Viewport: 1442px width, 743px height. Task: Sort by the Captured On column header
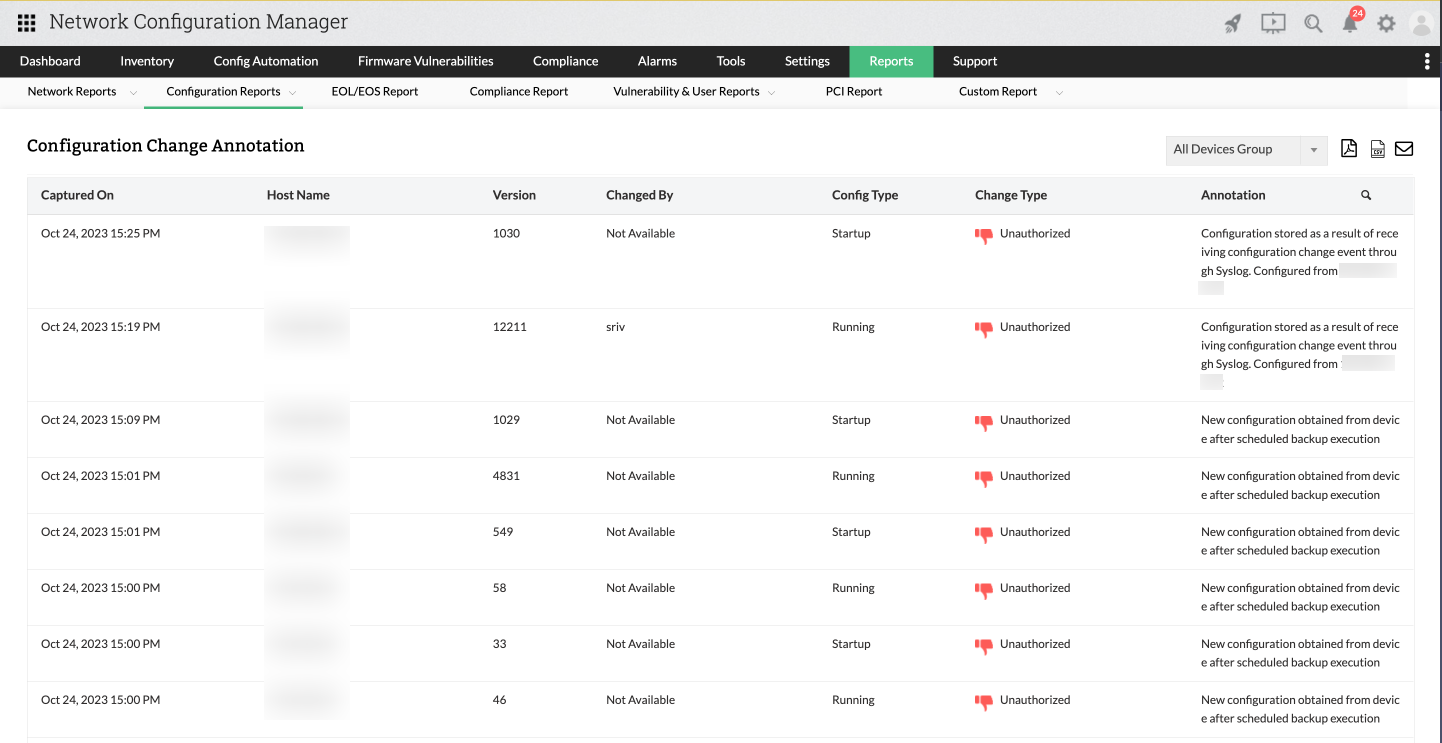pos(77,196)
